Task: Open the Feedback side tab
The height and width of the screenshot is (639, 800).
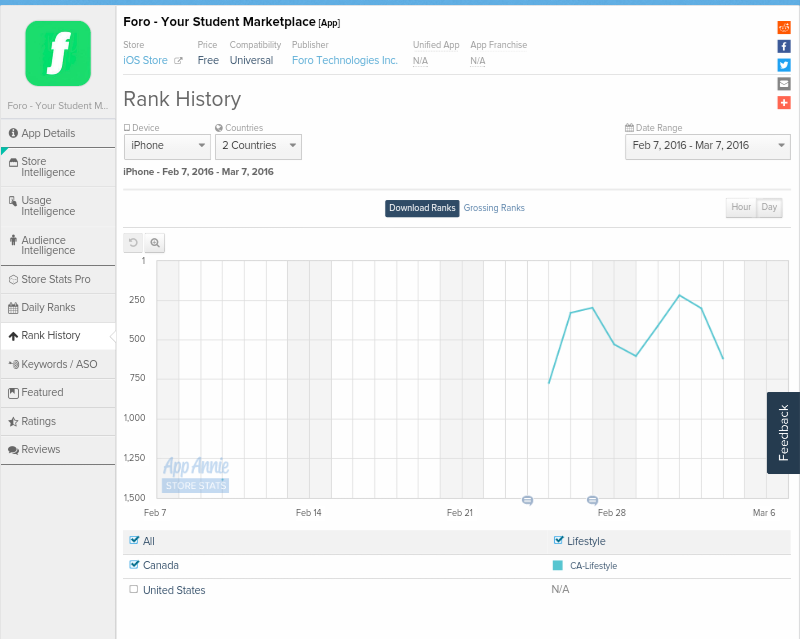Action: coord(783,433)
